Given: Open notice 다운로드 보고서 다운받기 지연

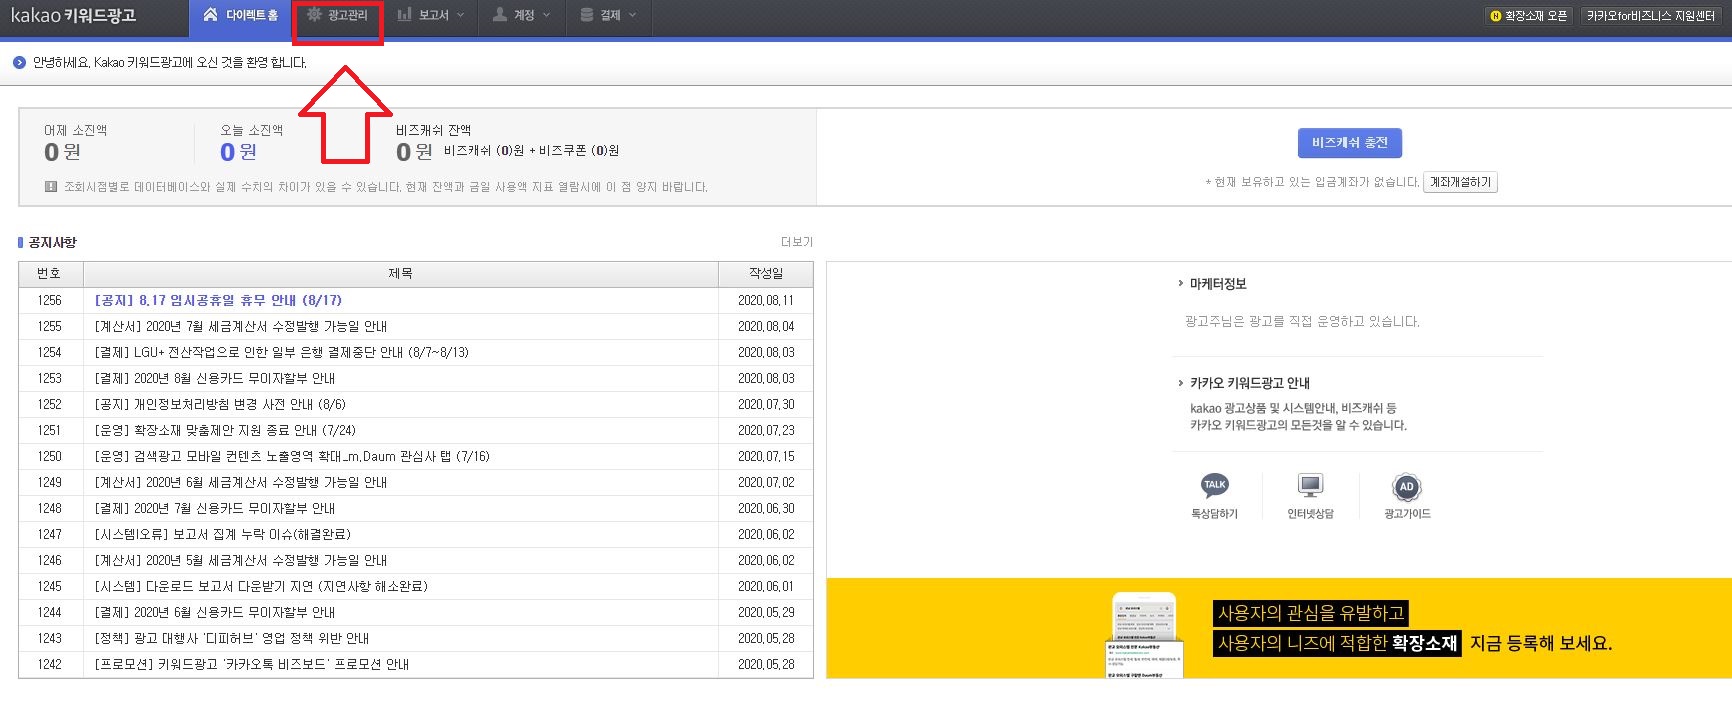Looking at the screenshot, I should (261, 586).
